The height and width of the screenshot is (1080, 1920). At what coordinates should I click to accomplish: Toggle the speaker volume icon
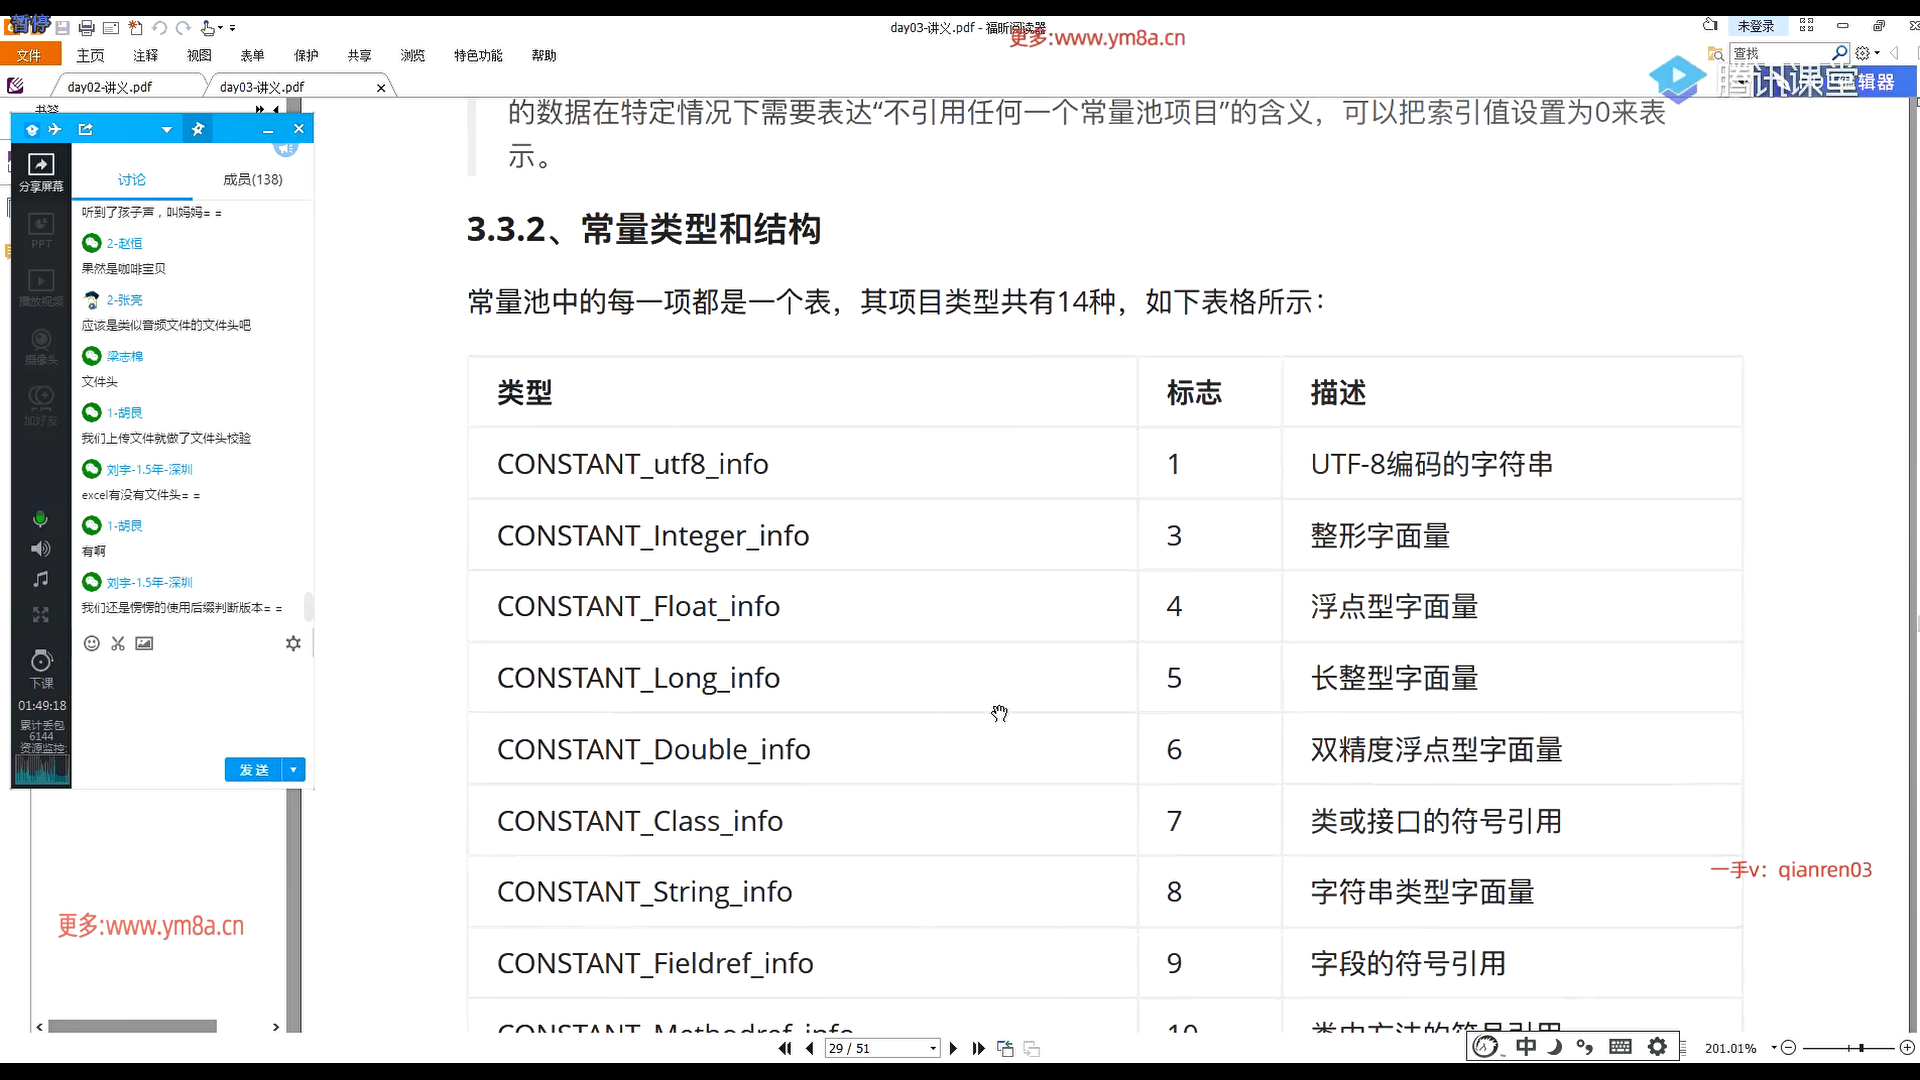tap(40, 548)
